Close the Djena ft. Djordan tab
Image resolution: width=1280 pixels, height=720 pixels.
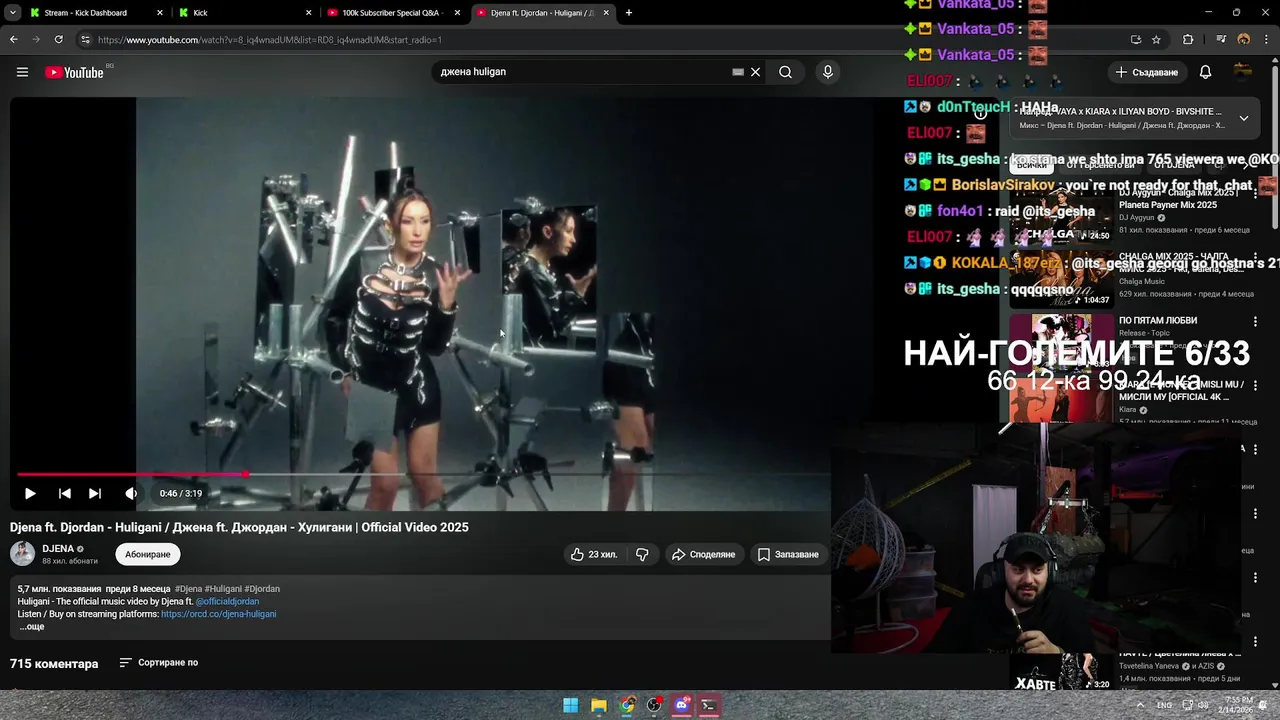pos(606,13)
